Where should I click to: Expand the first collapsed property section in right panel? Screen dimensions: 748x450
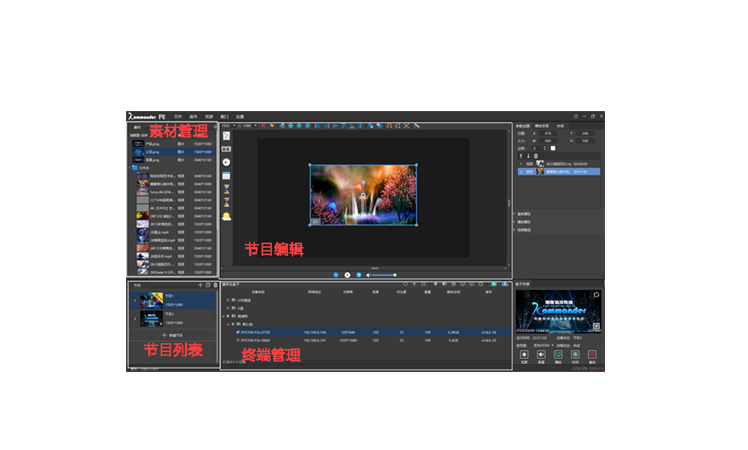(517, 213)
